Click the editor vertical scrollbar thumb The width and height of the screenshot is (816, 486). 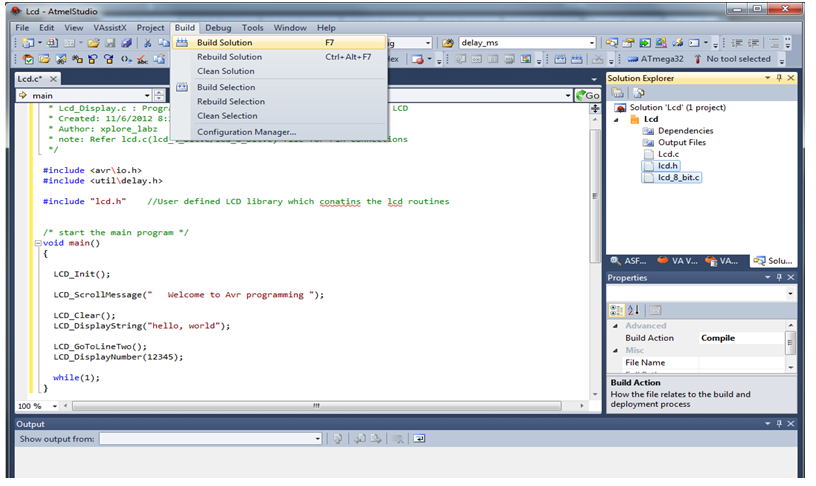pos(595,196)
